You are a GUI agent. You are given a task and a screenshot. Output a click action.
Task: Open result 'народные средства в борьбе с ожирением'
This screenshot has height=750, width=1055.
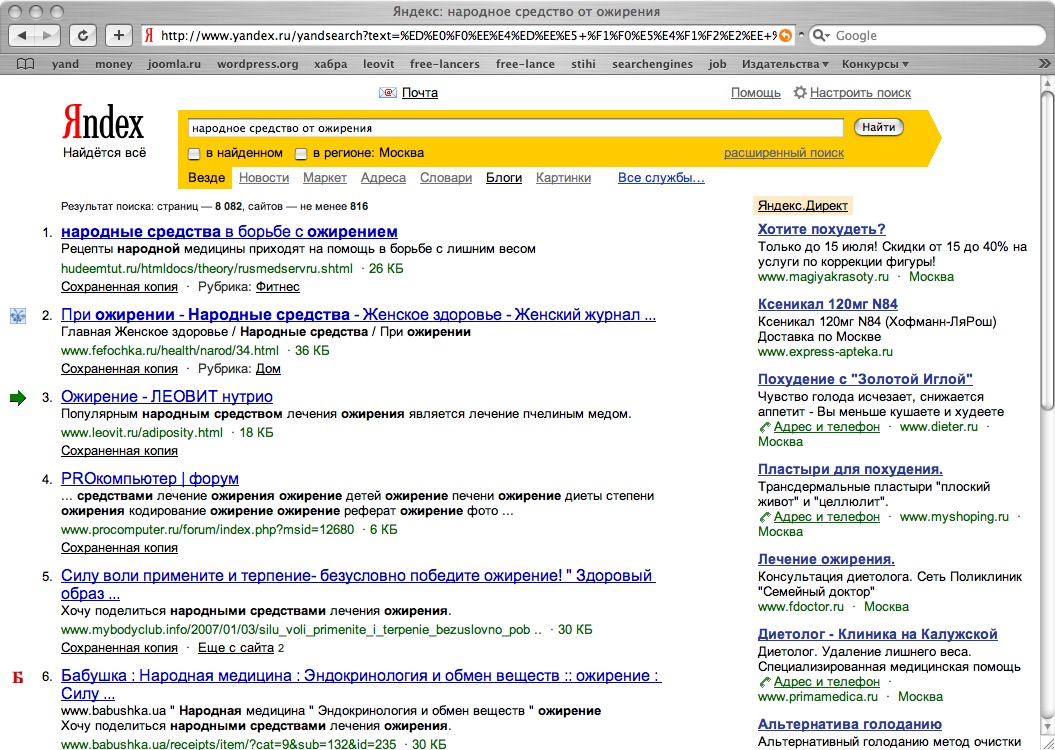click(x=229, y=231)
